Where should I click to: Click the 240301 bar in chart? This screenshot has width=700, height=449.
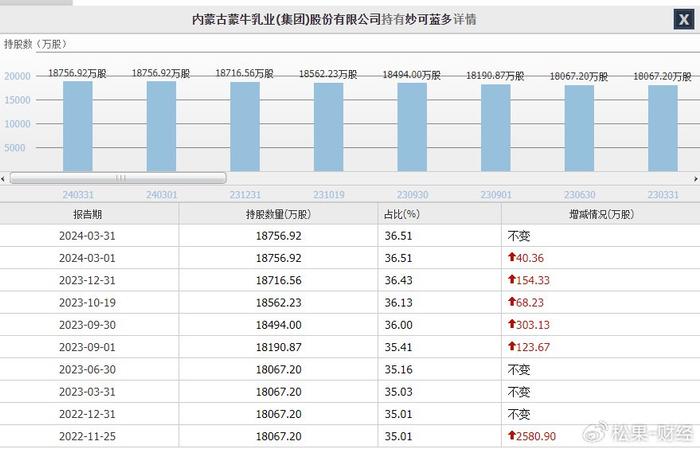(x=161, y=126)
